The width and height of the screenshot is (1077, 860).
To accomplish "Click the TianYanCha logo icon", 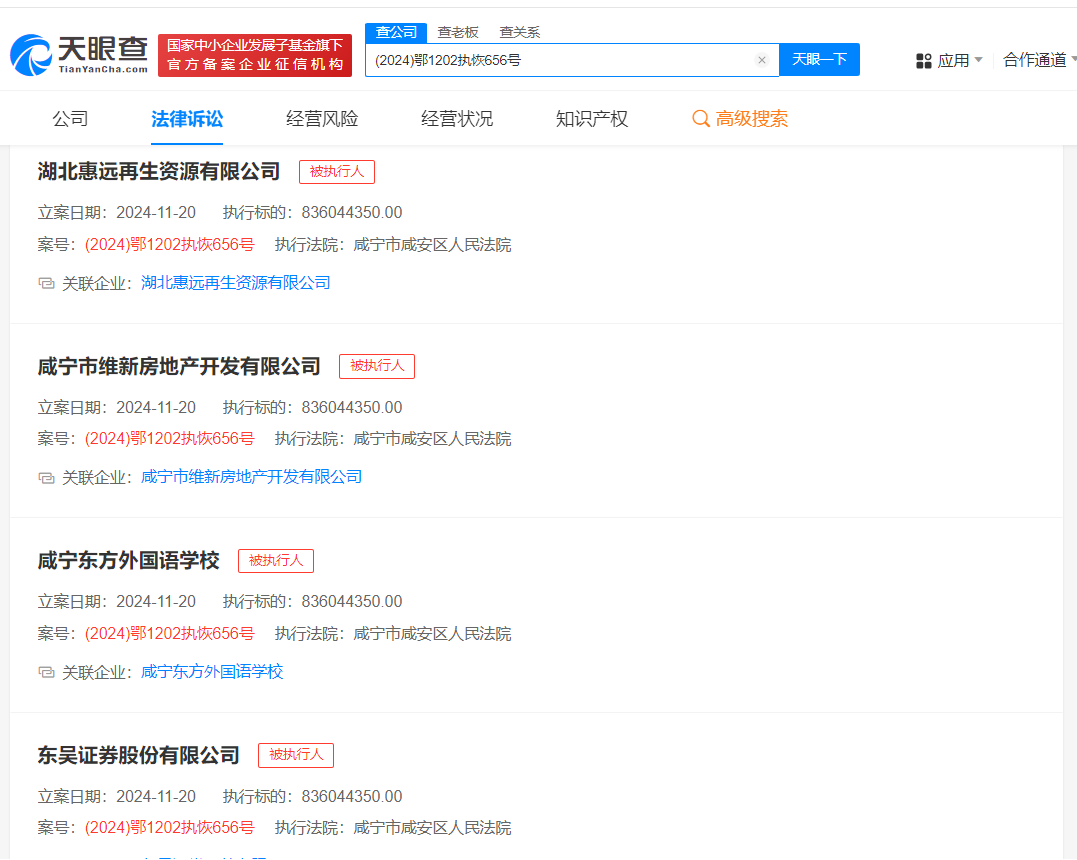I will click(x=31, y=55).
